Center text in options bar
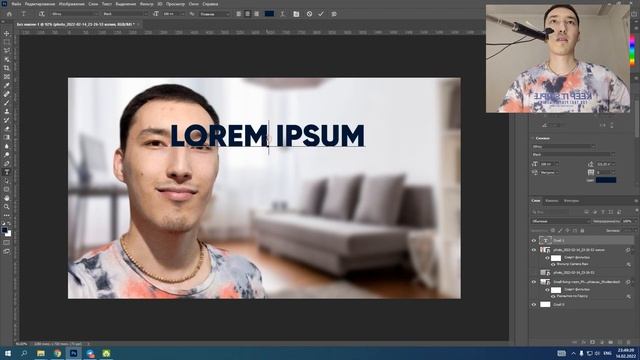The height and width of the screenshot is (360, 640). [247, 14]
